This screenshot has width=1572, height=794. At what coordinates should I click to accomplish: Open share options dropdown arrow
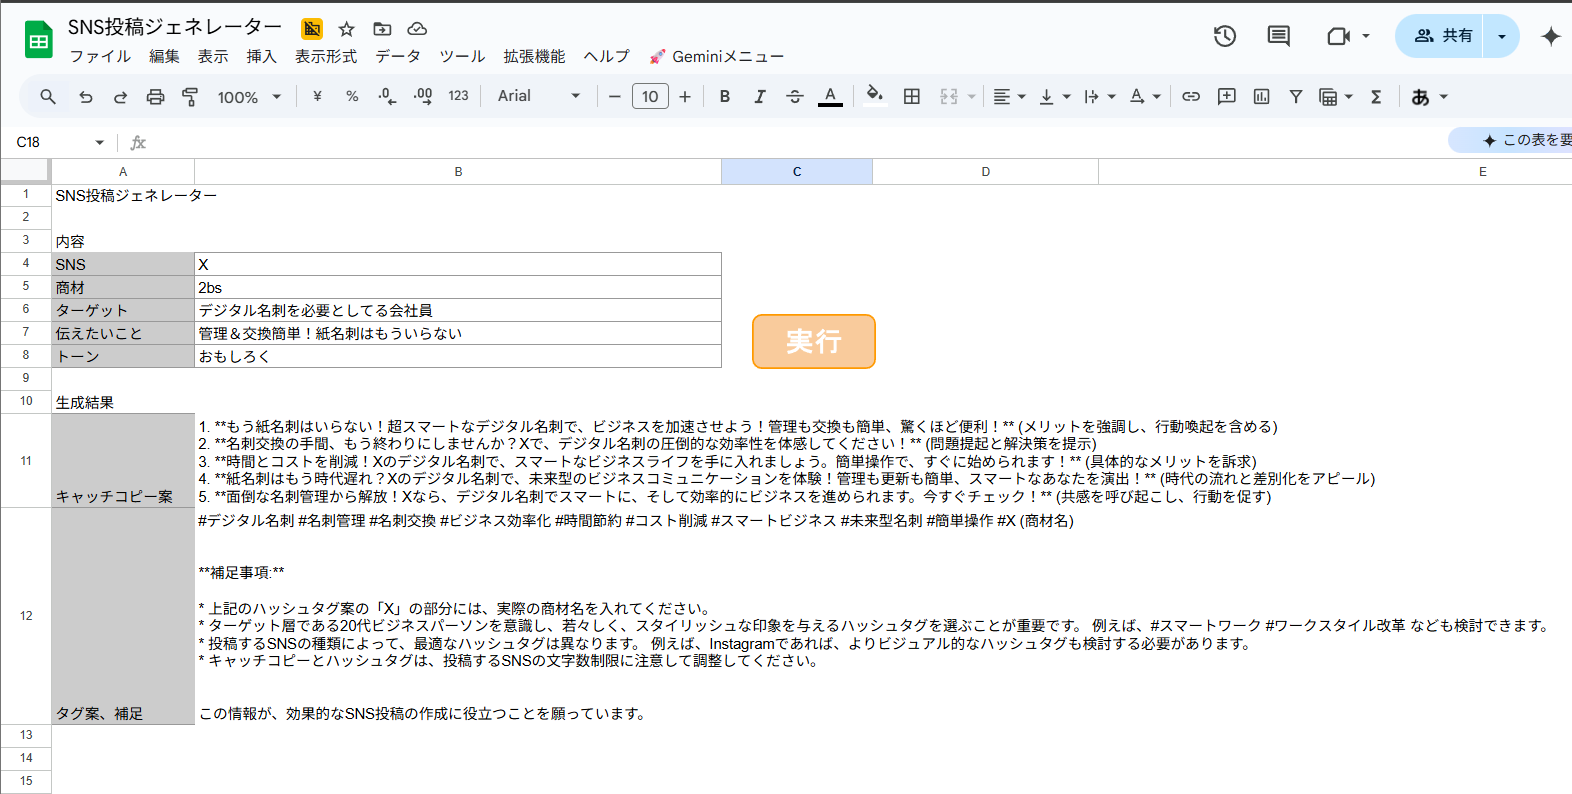click(1502, 36)
